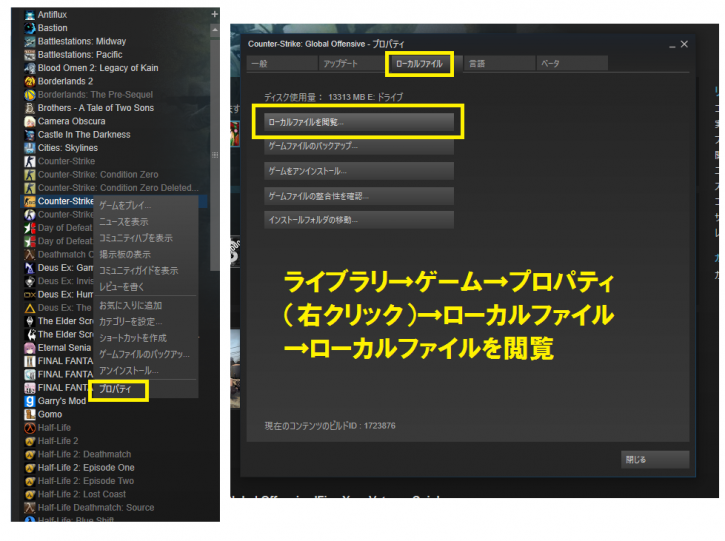Viewport: 725px width, 541px height.
Task: Choose お気に入りに追加 menu entry
Action: coord(146,306)
